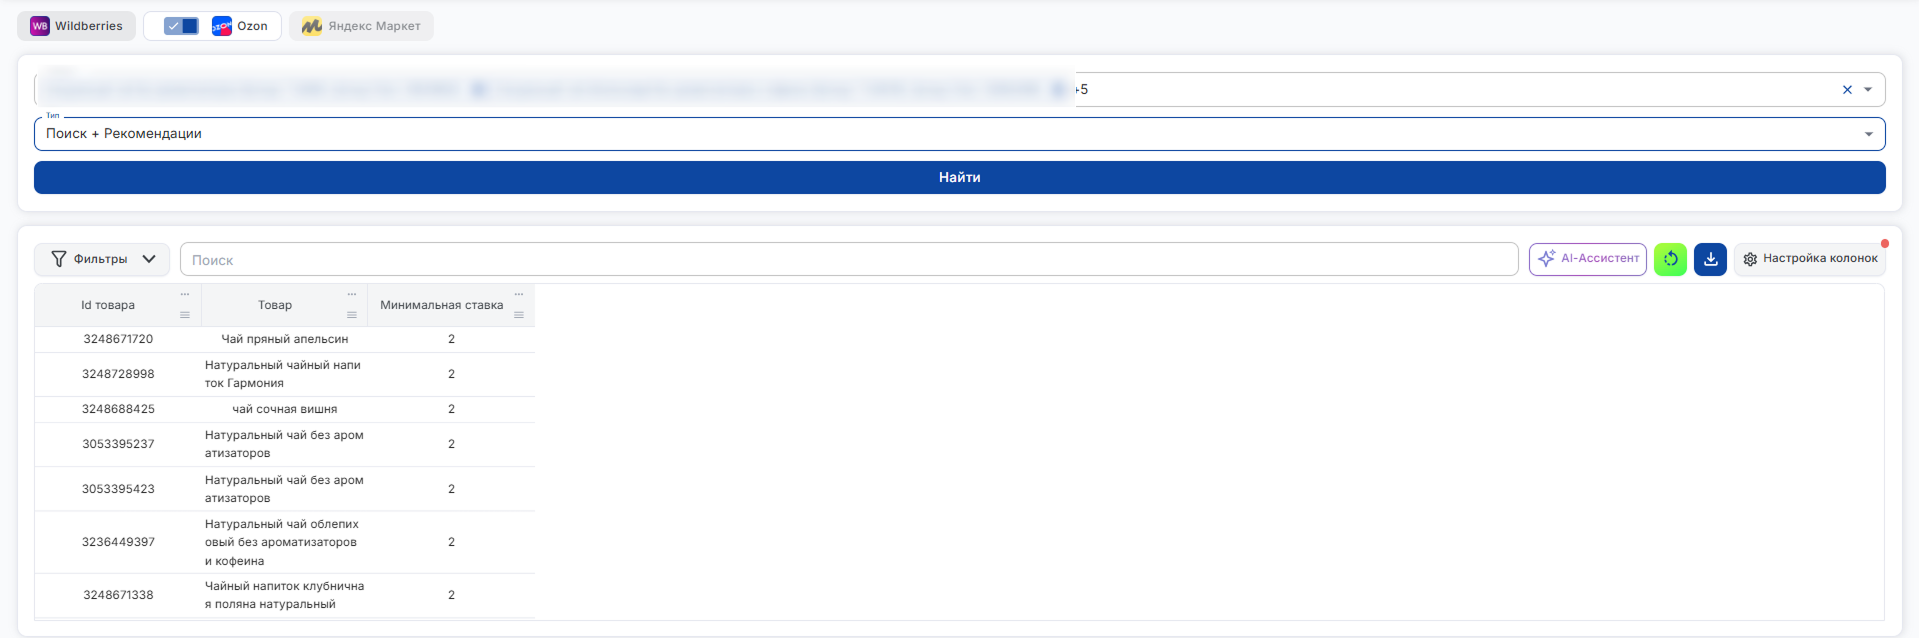Viewport: 1919px width, 638px height.
Task: Open the Id товара column options dots
Action: click(184, 294)
